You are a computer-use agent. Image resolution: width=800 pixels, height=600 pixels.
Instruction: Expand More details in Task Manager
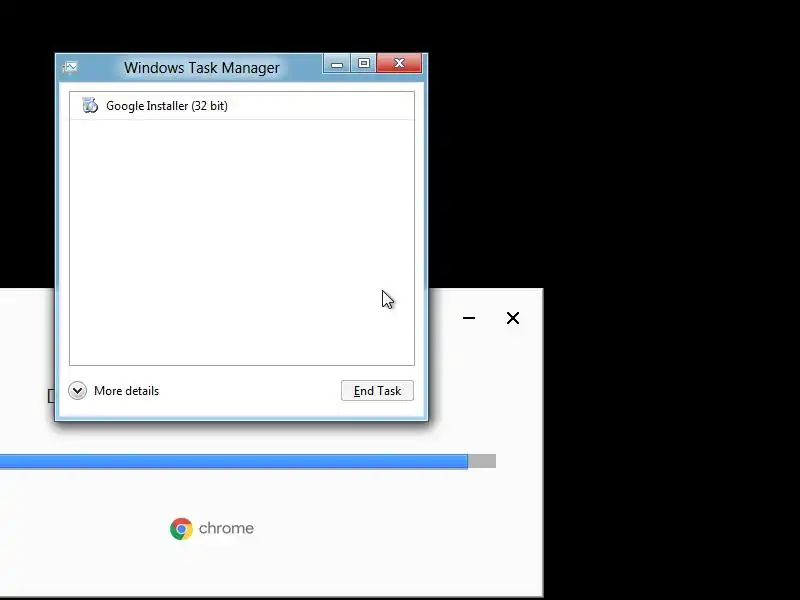78,391
